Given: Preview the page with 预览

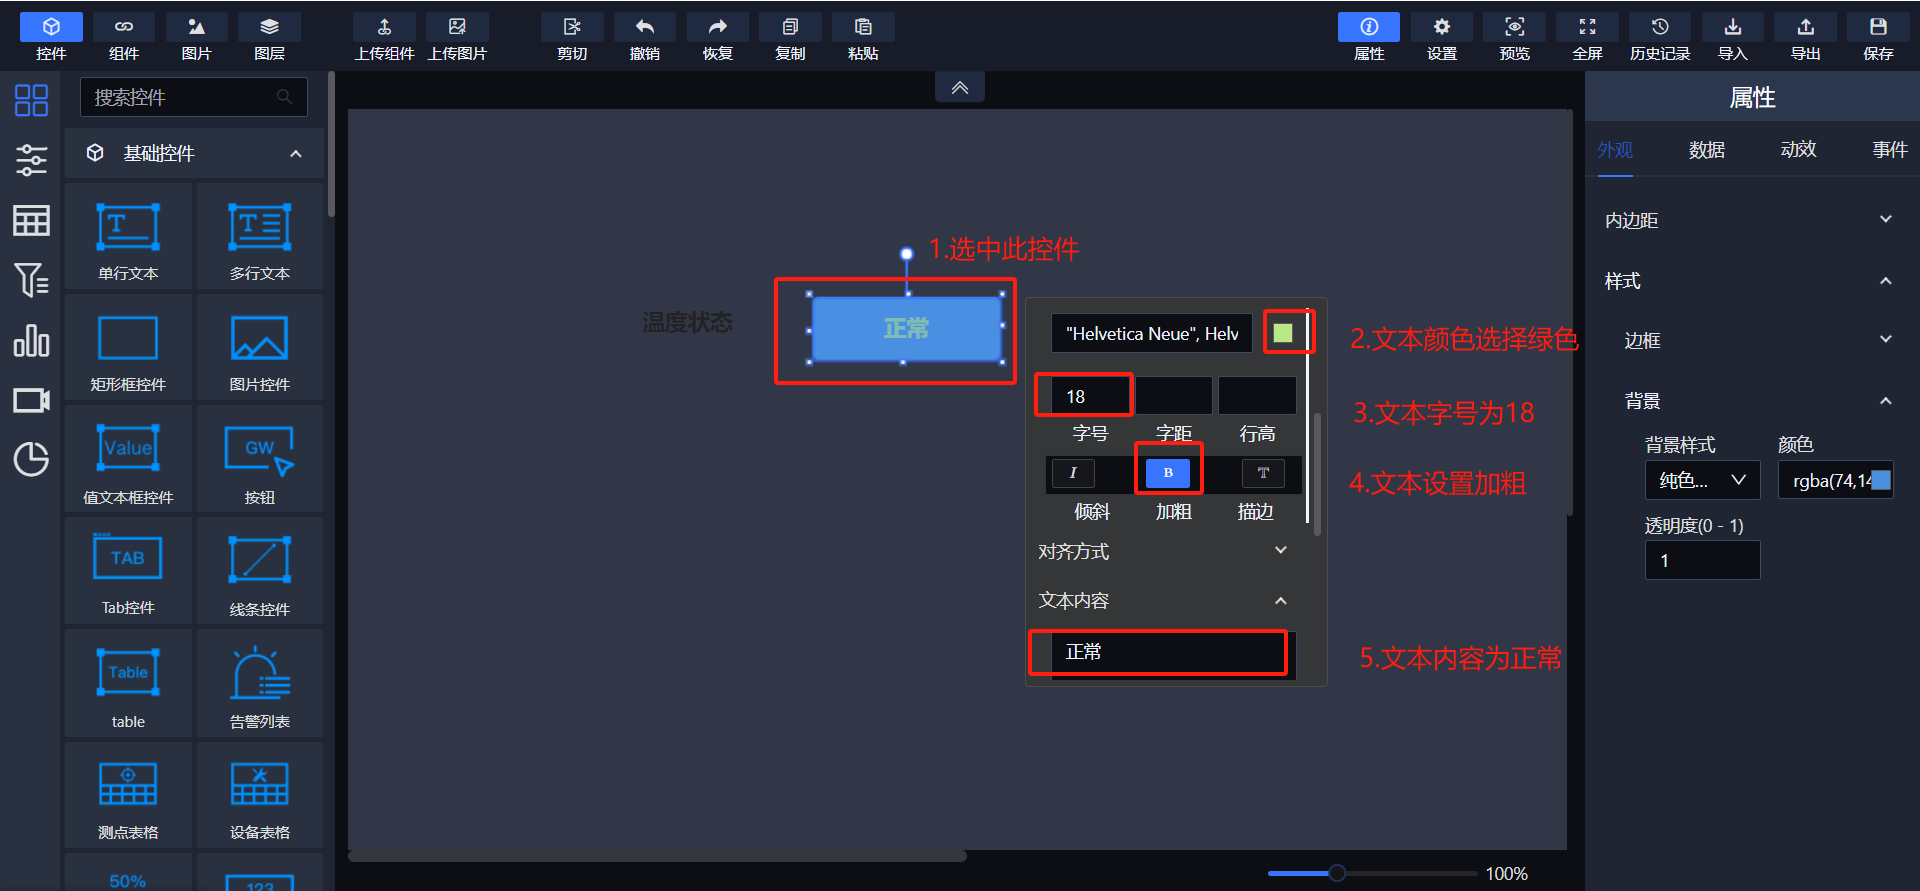Looking at the screenshot, I should (x=1515, y=37).
